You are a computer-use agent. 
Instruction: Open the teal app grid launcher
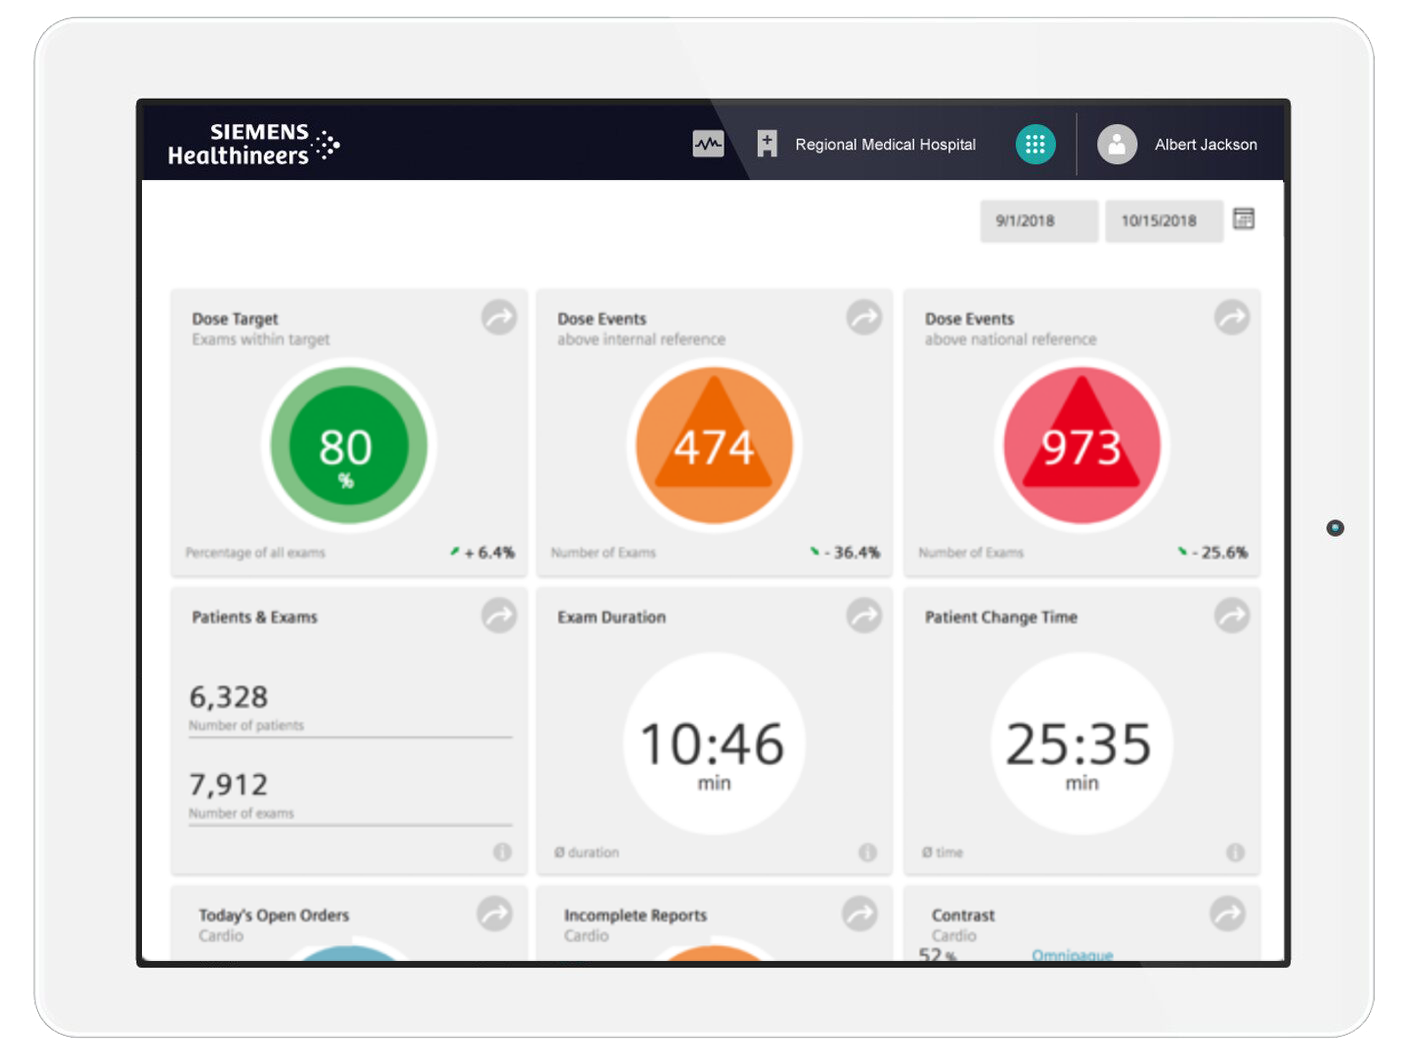tap(1035, 144)
